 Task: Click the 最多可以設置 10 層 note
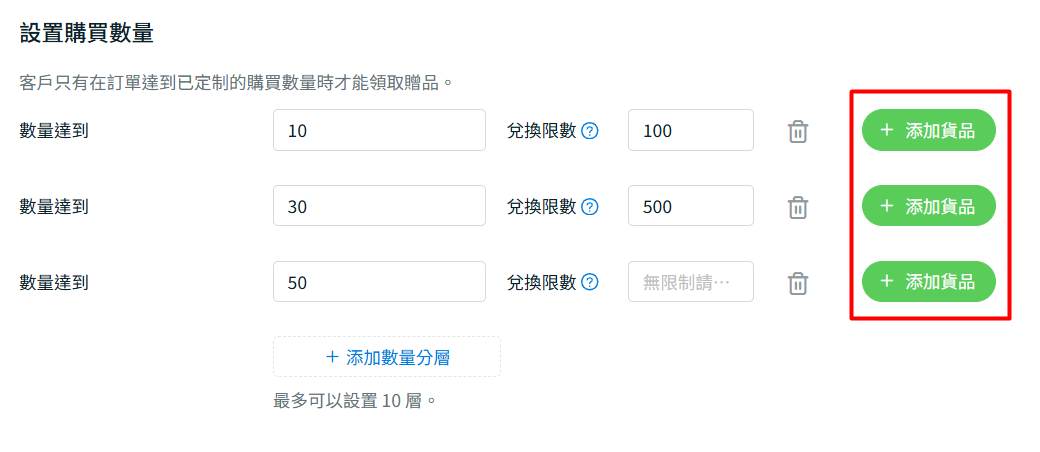(355, 401)
